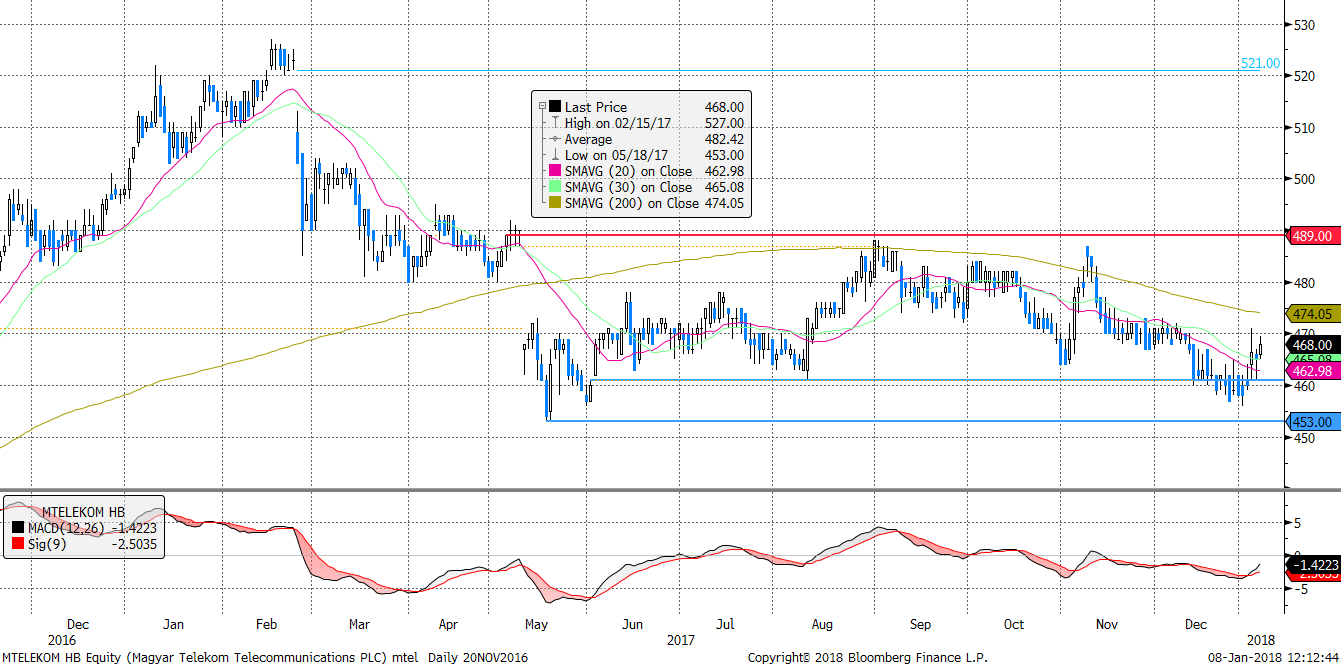Select 'Average' legend label
Screen dimensions: 1341x666
(588, 139)
